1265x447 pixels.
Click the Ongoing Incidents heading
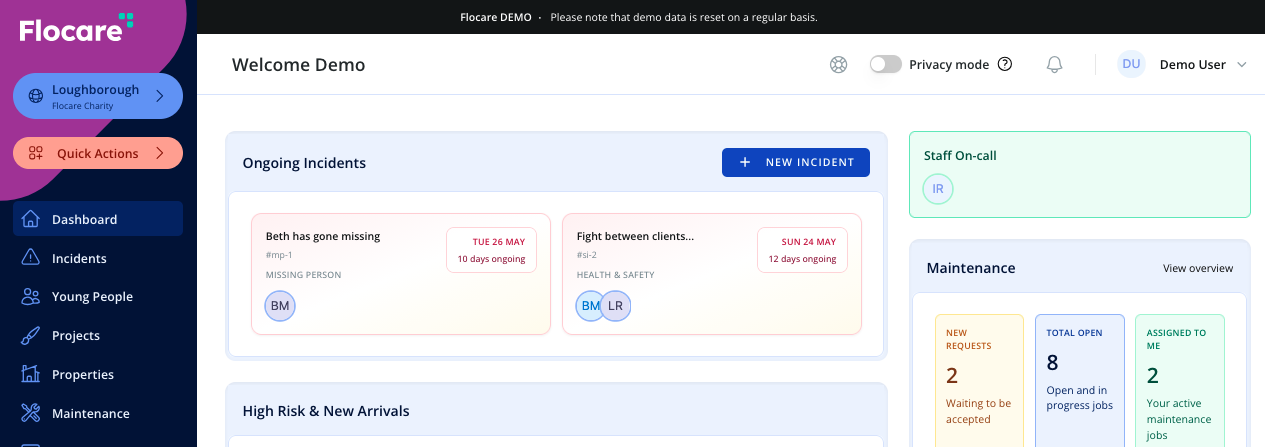[304, 163]
